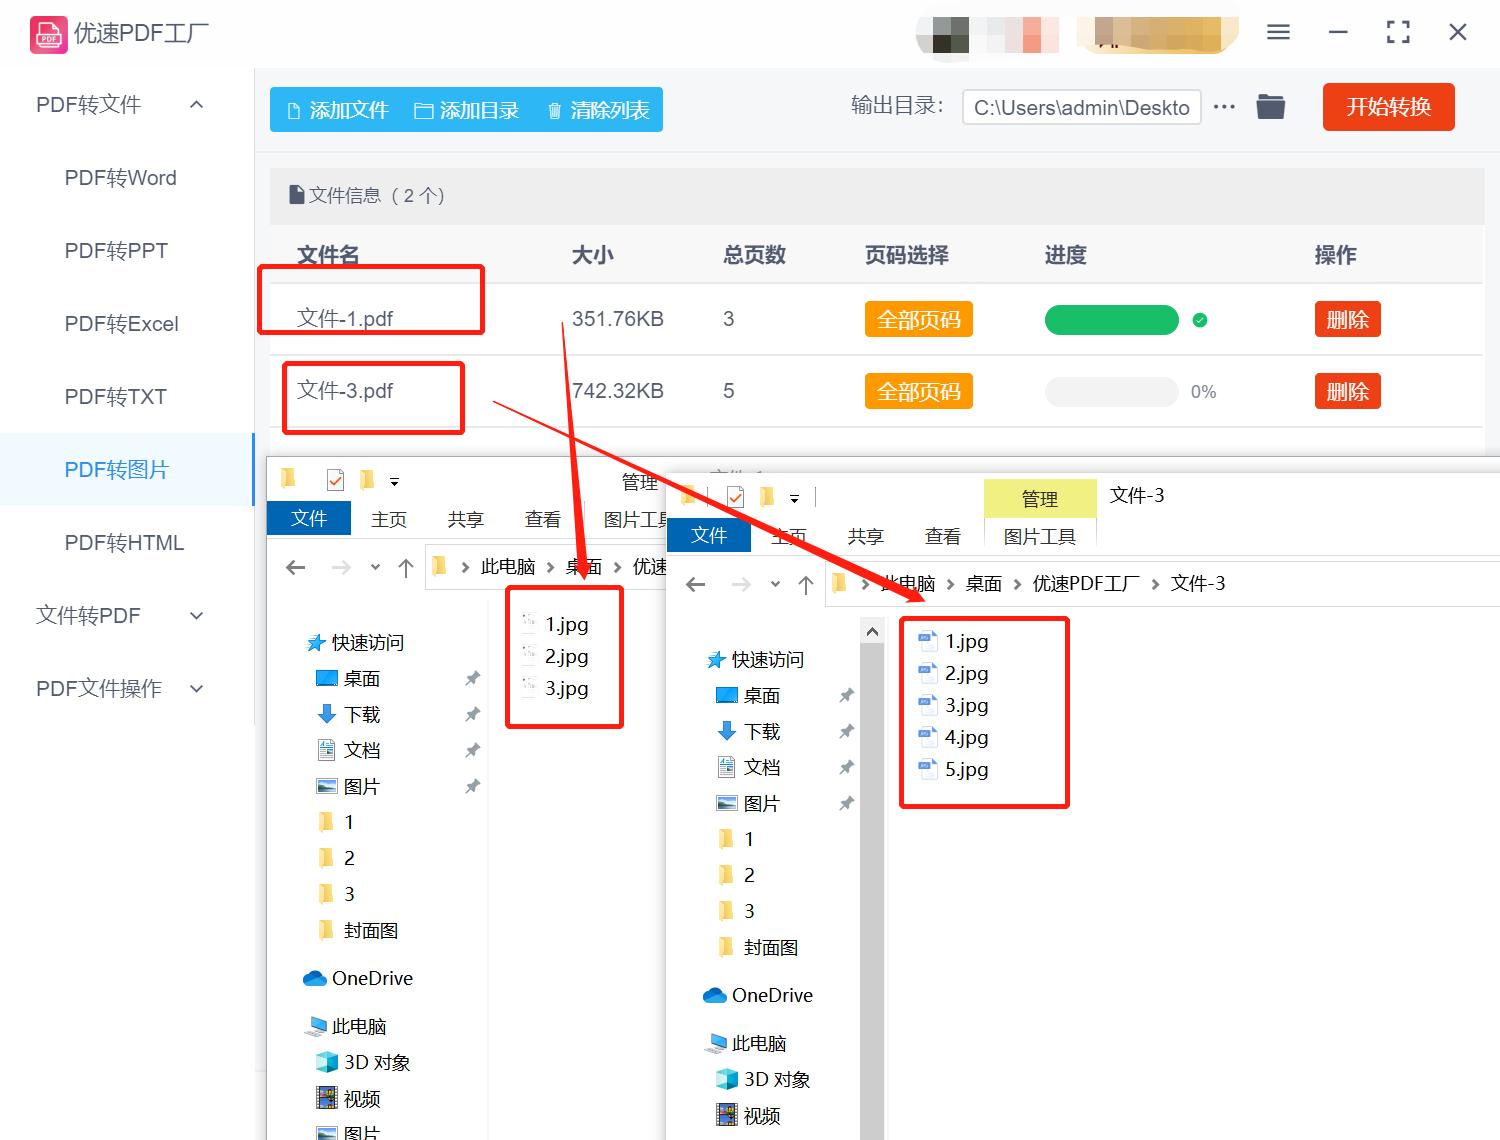Click the back arrow in the 文件-3 explorer window
This screenshot has width=1500, height=1140.
coord(695,583)
